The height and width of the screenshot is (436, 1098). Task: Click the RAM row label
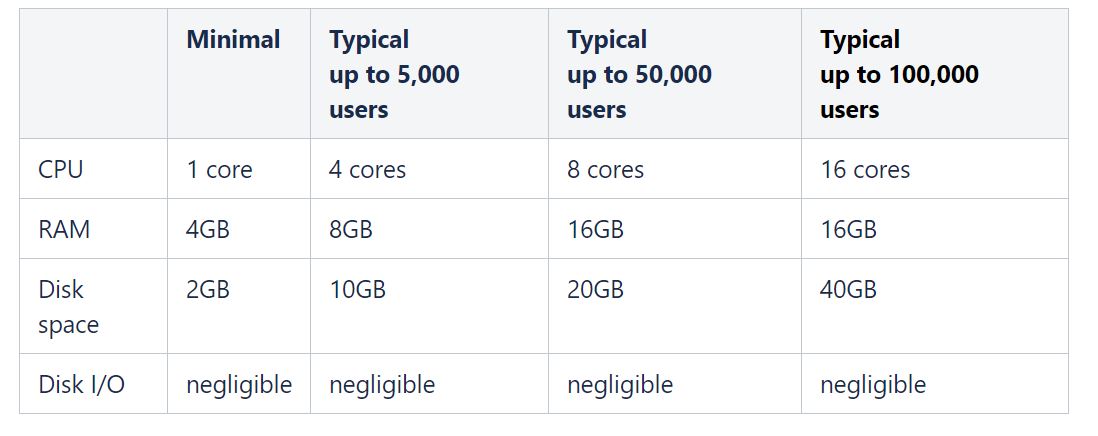pos(64,230)
